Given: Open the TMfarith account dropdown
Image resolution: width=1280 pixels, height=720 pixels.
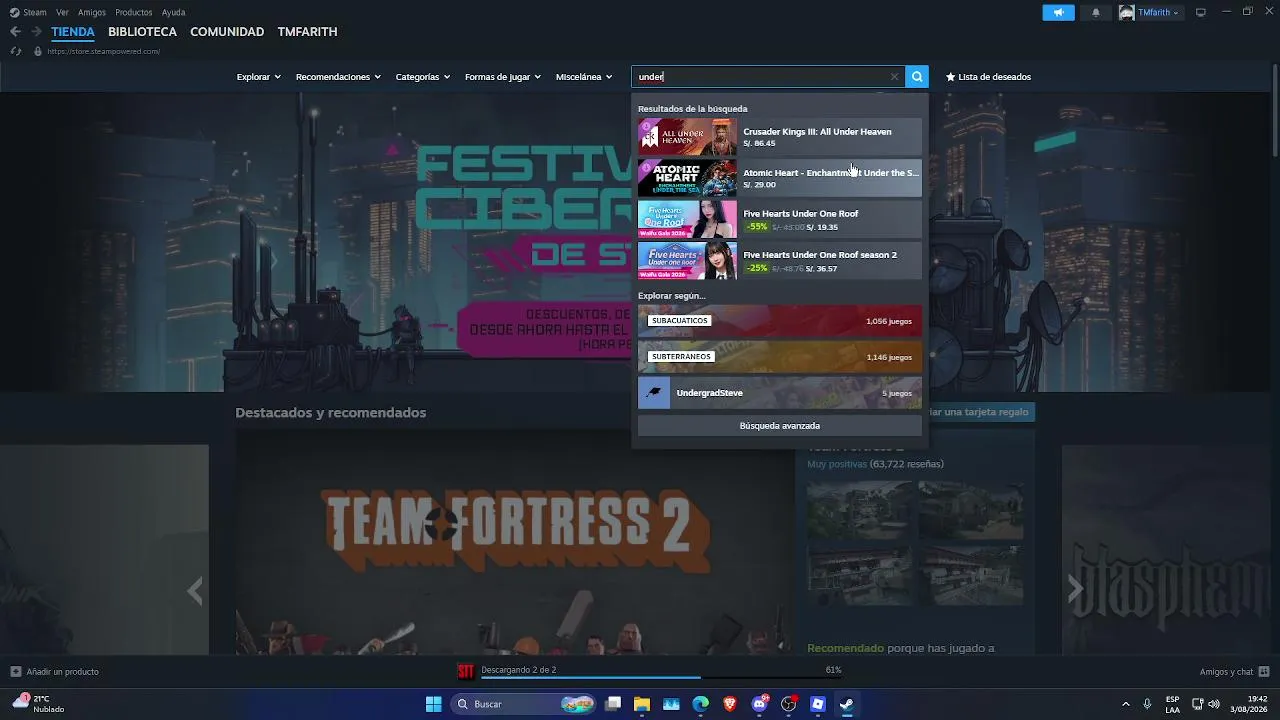Looking at the screenshot, I should coord(1149,13).
